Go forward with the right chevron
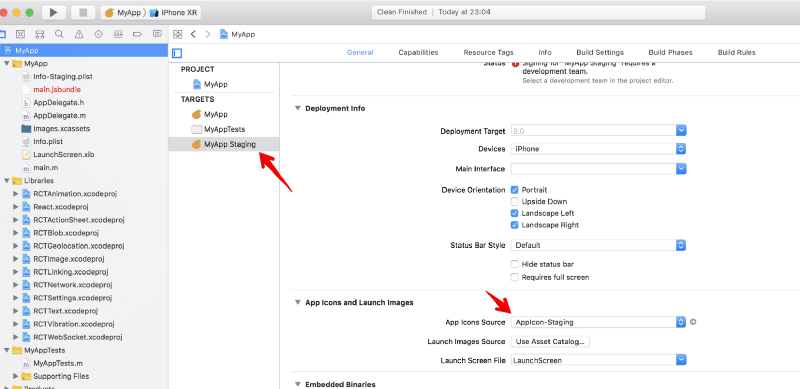The image size is (800, 389). point(208,34)
